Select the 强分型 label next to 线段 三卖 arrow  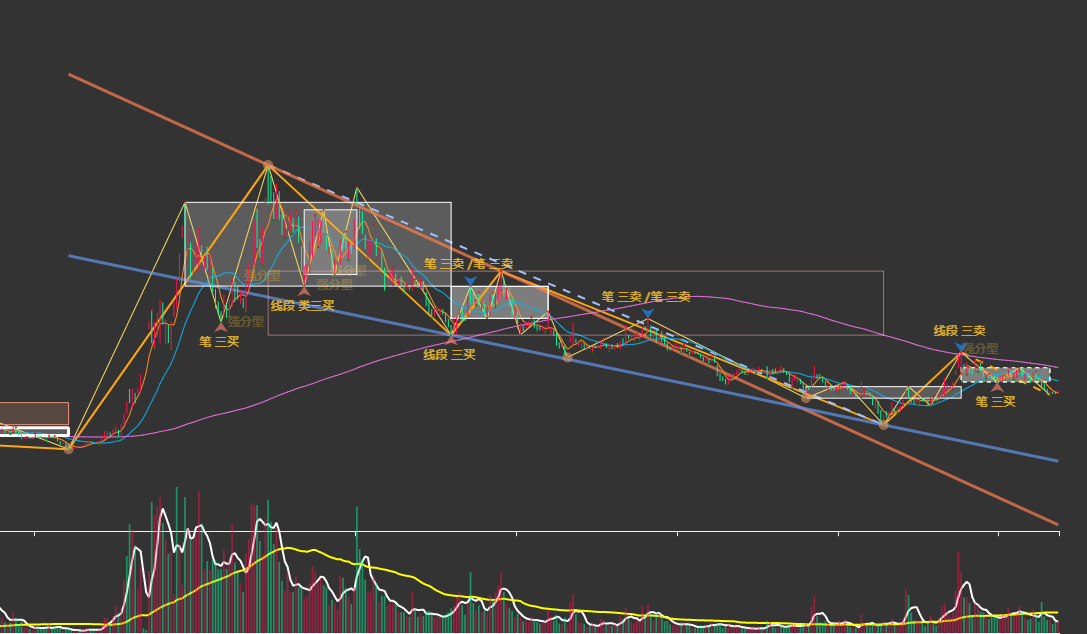pos(982,349)
